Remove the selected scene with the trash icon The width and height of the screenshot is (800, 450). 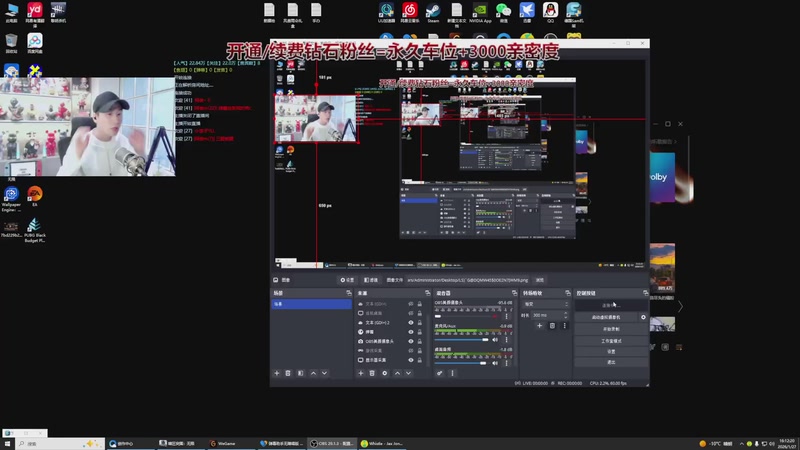click(x=288, y=373)
